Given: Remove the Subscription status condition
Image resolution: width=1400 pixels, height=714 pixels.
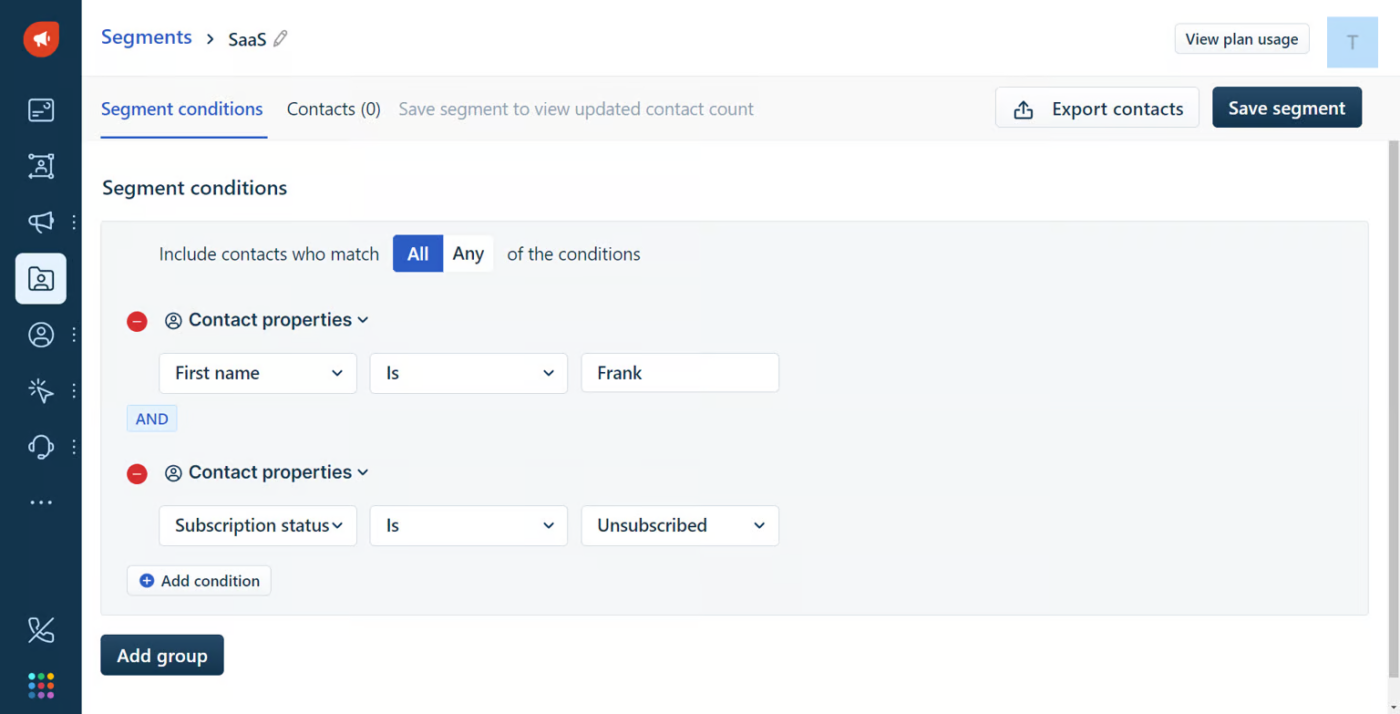Looking at the screenshot, I should tap(137, 474).
